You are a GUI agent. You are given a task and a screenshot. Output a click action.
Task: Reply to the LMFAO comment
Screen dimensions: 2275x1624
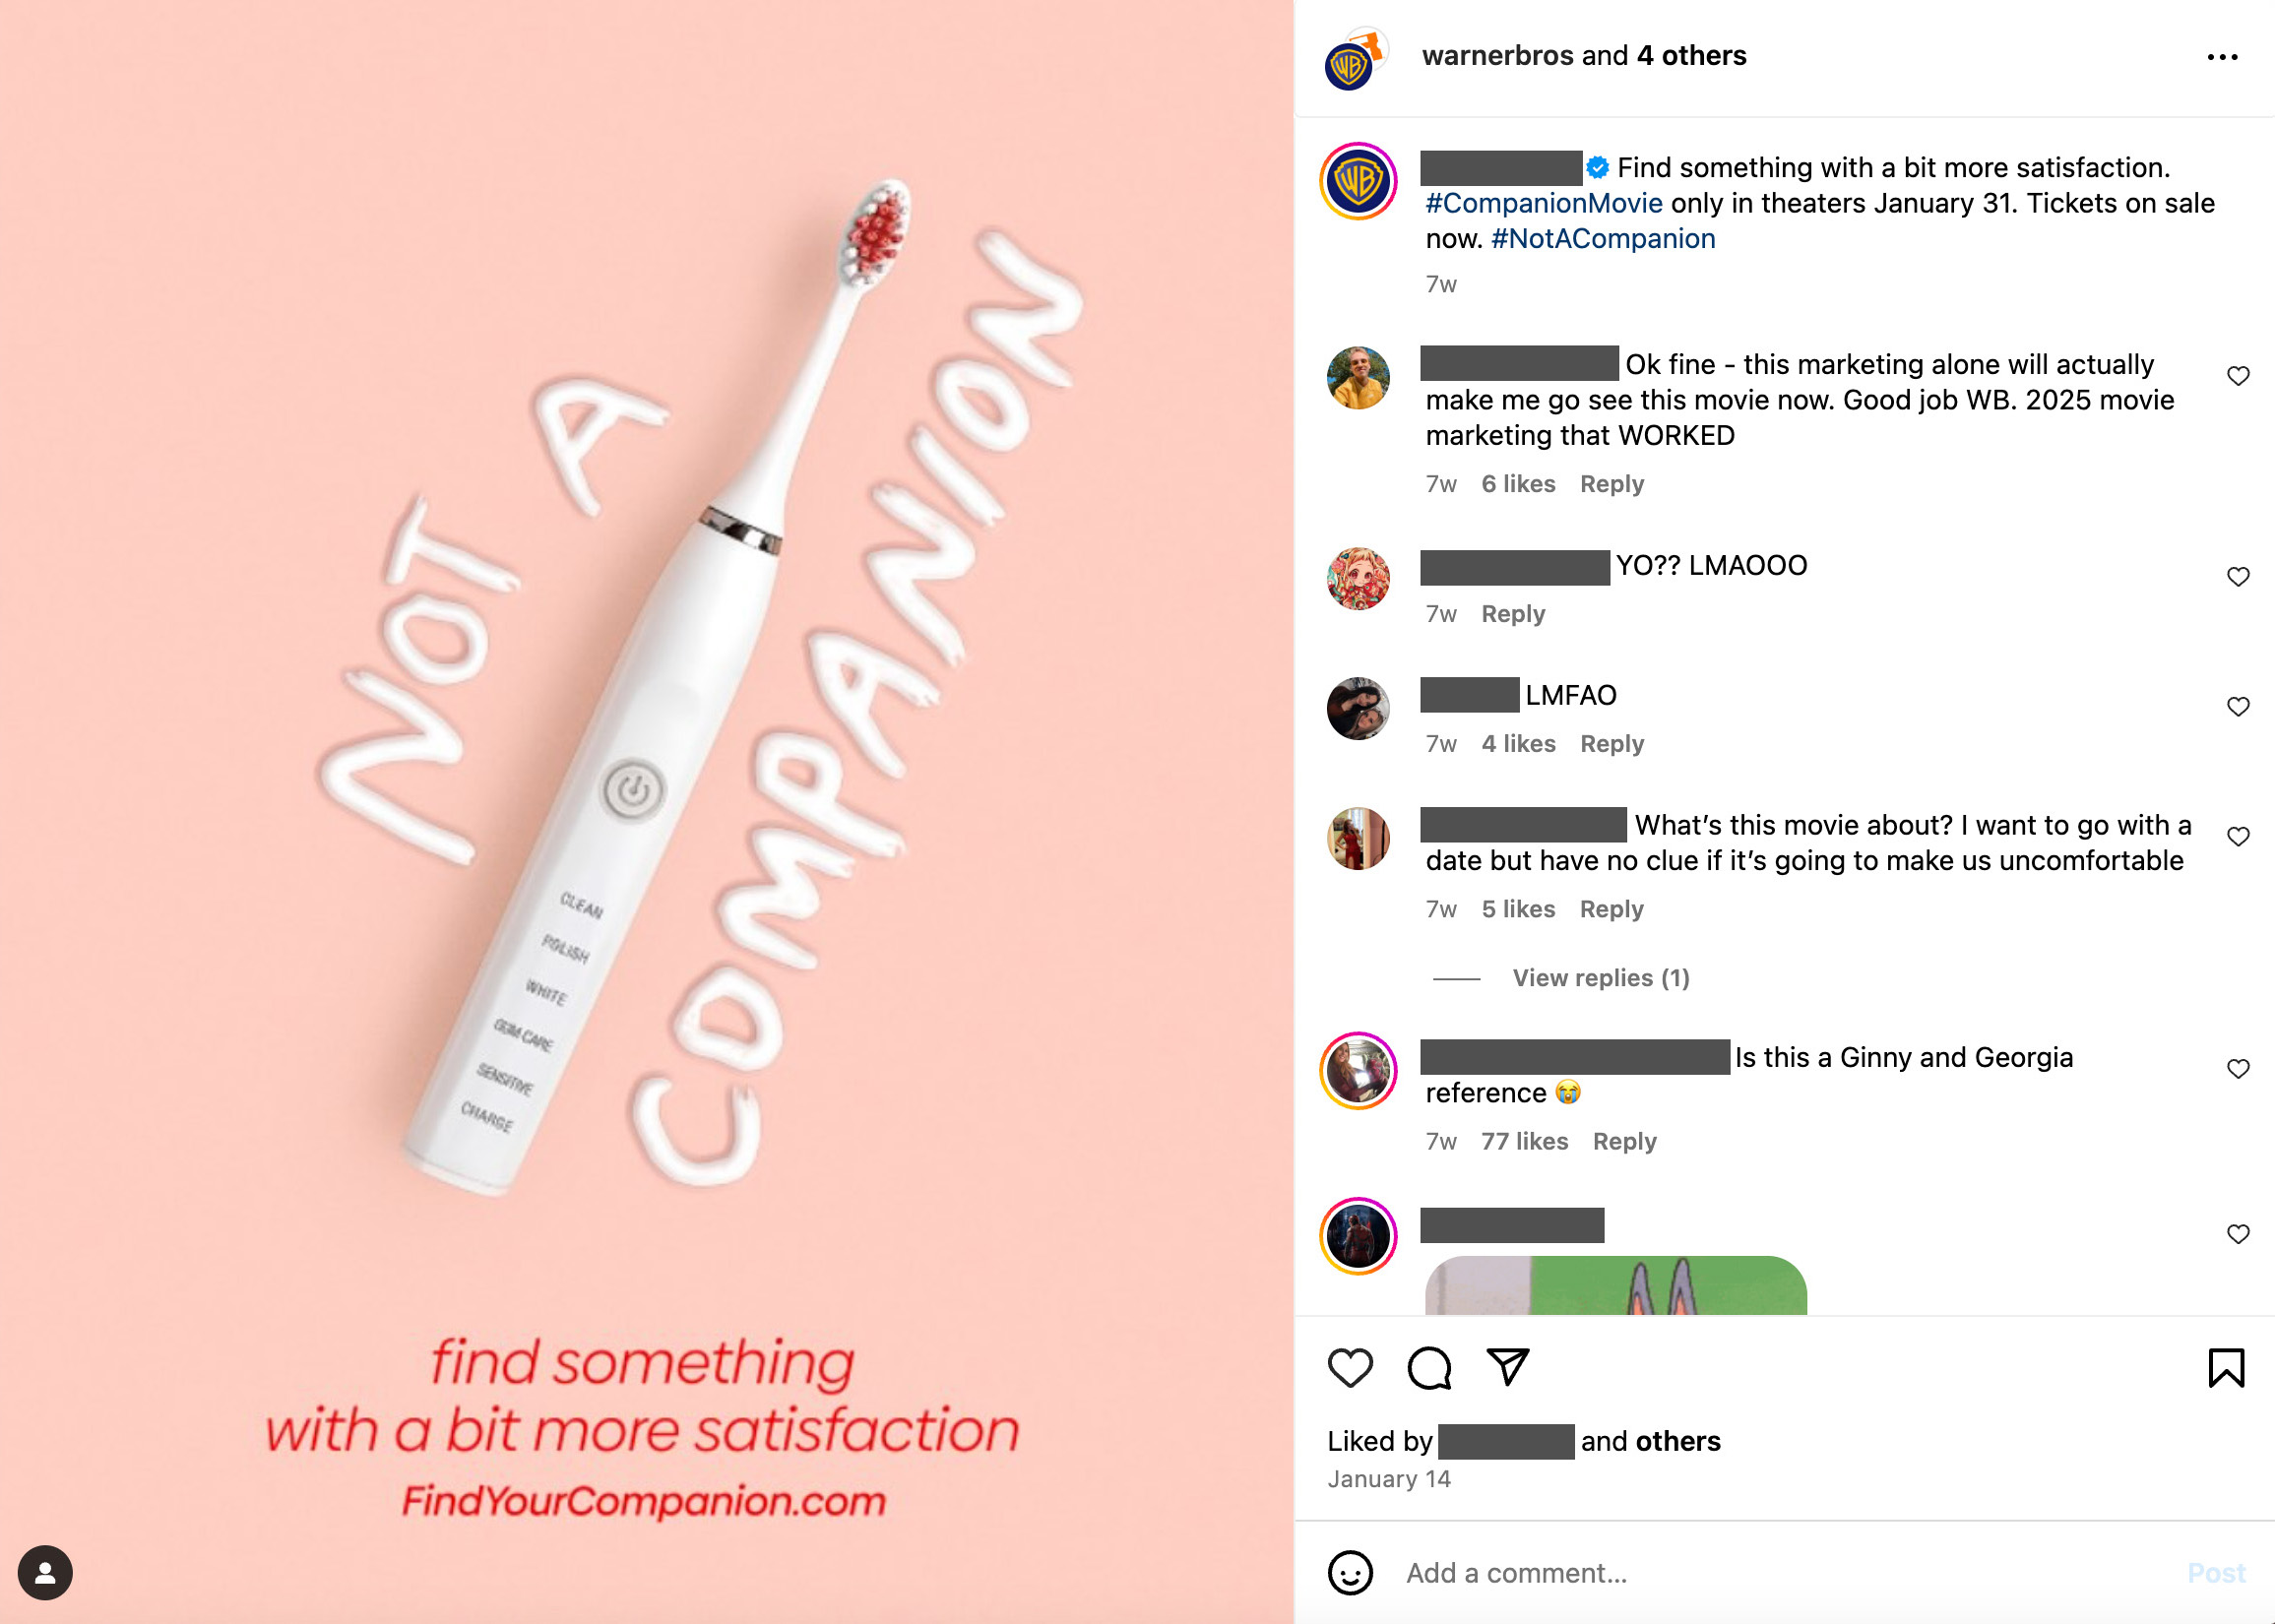pos(1612,744)
